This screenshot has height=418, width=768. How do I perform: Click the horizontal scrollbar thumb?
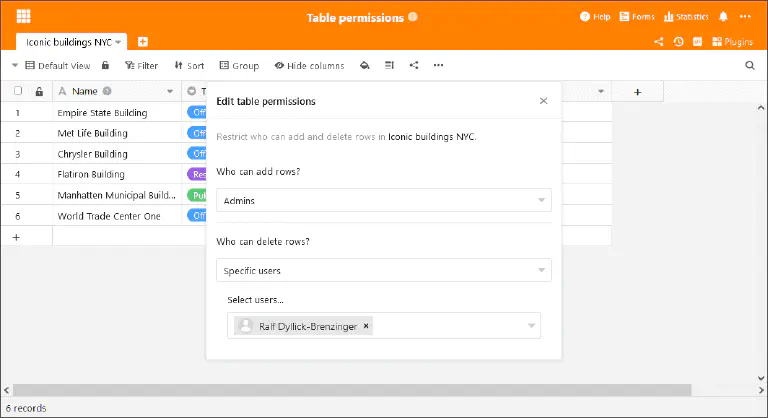tap(352, 390)
